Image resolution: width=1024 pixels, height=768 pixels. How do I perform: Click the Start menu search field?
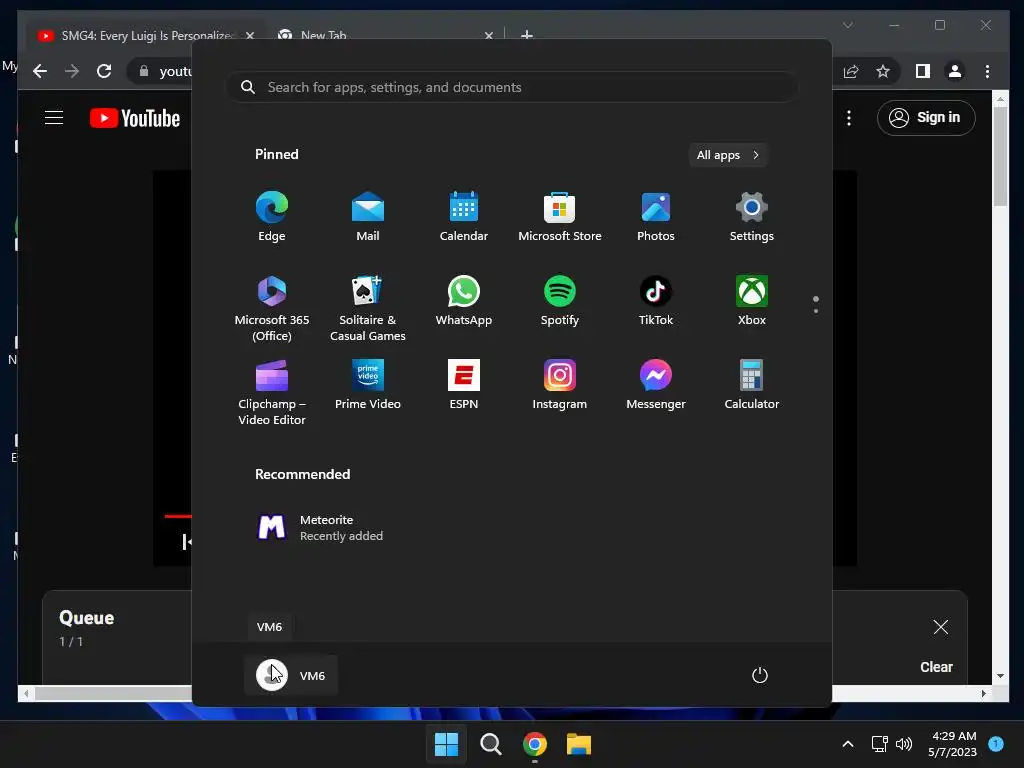coord(511,87)
